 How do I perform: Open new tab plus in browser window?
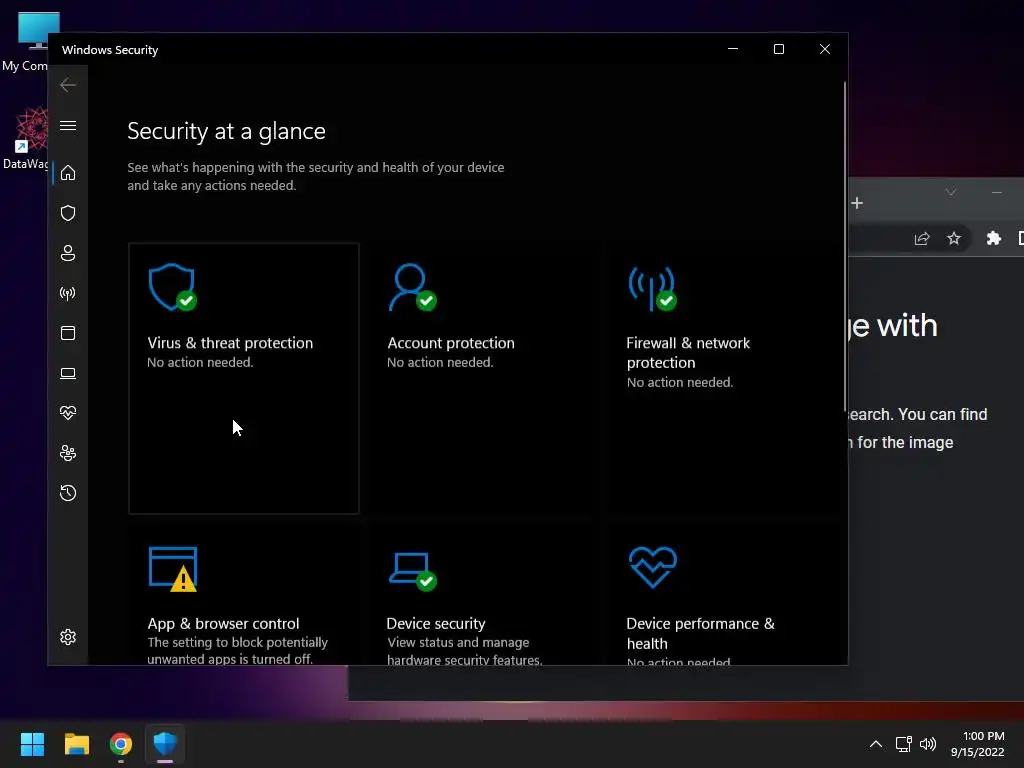[x=857, y=203]
